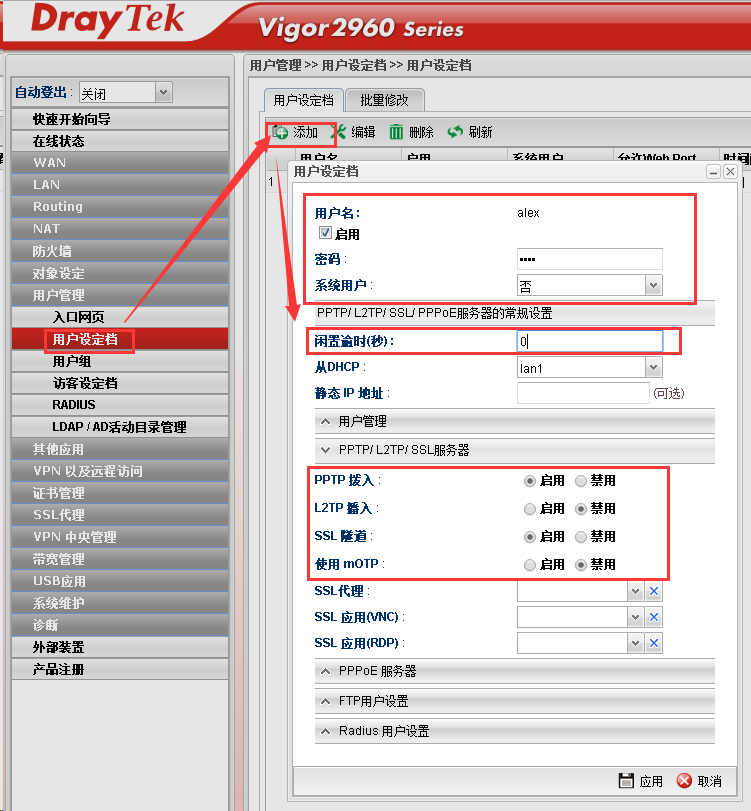Select 启用 for SSL 隧道
The height and width of the screenshot is (811, 751).
(x=530, y=537)
